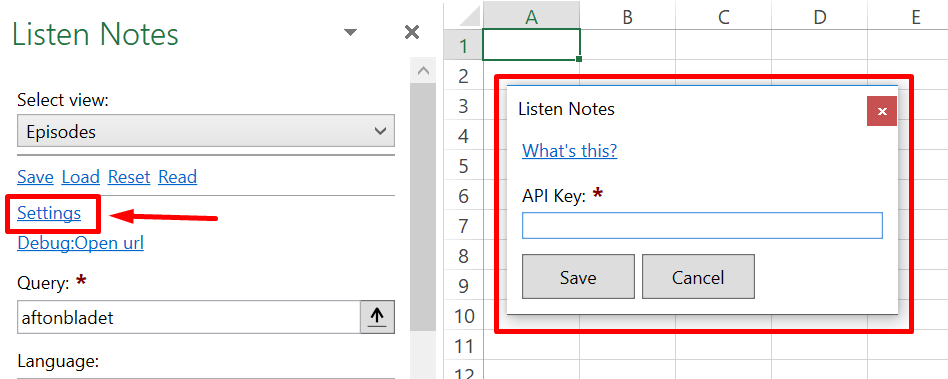
Task: Click the Debug:Open url link
Action: pyautogui.click(x=80, y=243)
